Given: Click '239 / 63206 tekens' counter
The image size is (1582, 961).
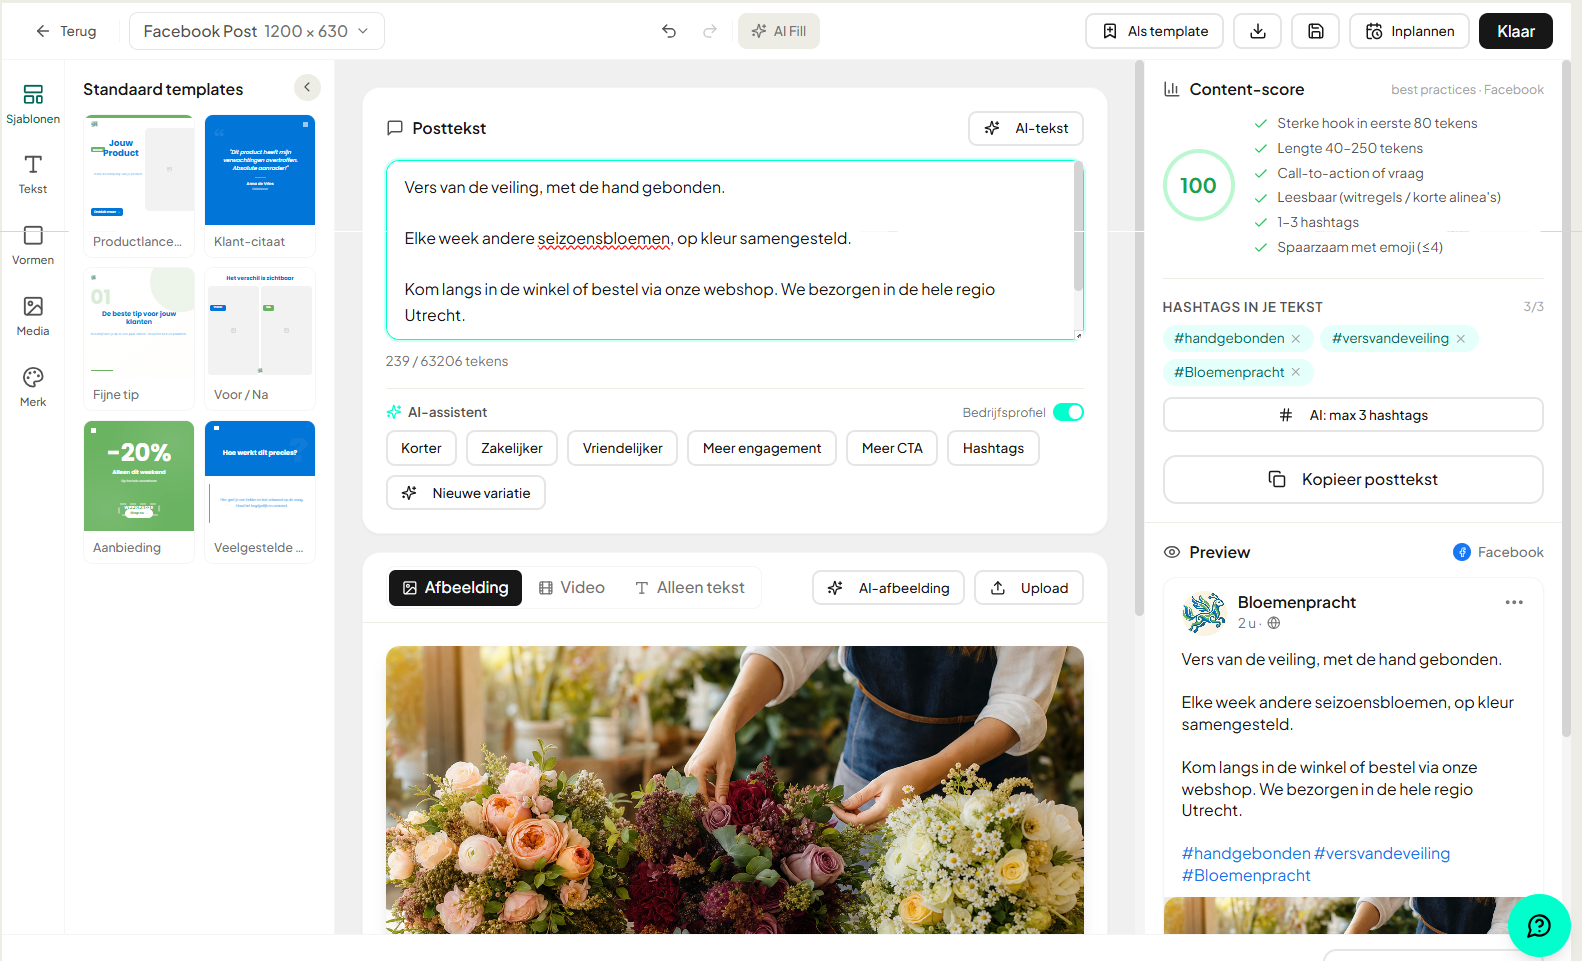Looking at the screenshot, I should [x=447, y=361].
